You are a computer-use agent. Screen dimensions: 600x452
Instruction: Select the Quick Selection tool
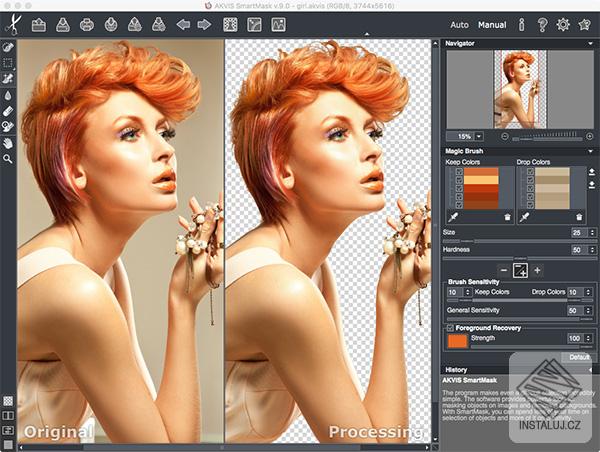(8, 47)
